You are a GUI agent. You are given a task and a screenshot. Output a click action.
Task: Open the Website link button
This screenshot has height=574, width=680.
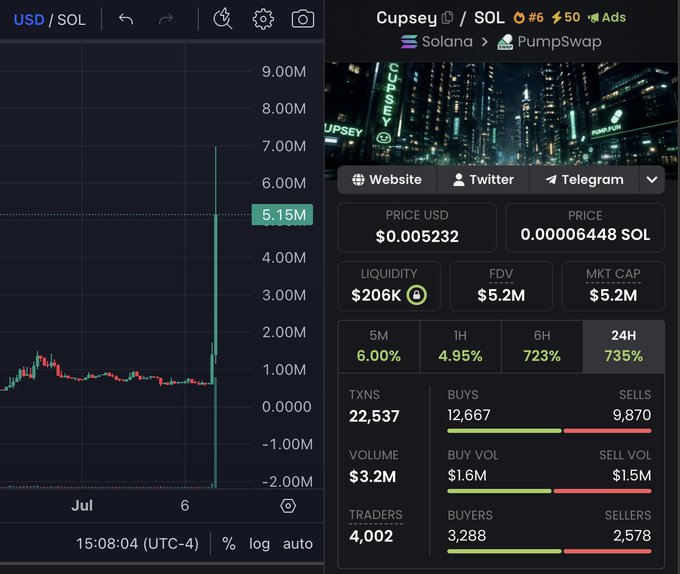click(387, 179)
